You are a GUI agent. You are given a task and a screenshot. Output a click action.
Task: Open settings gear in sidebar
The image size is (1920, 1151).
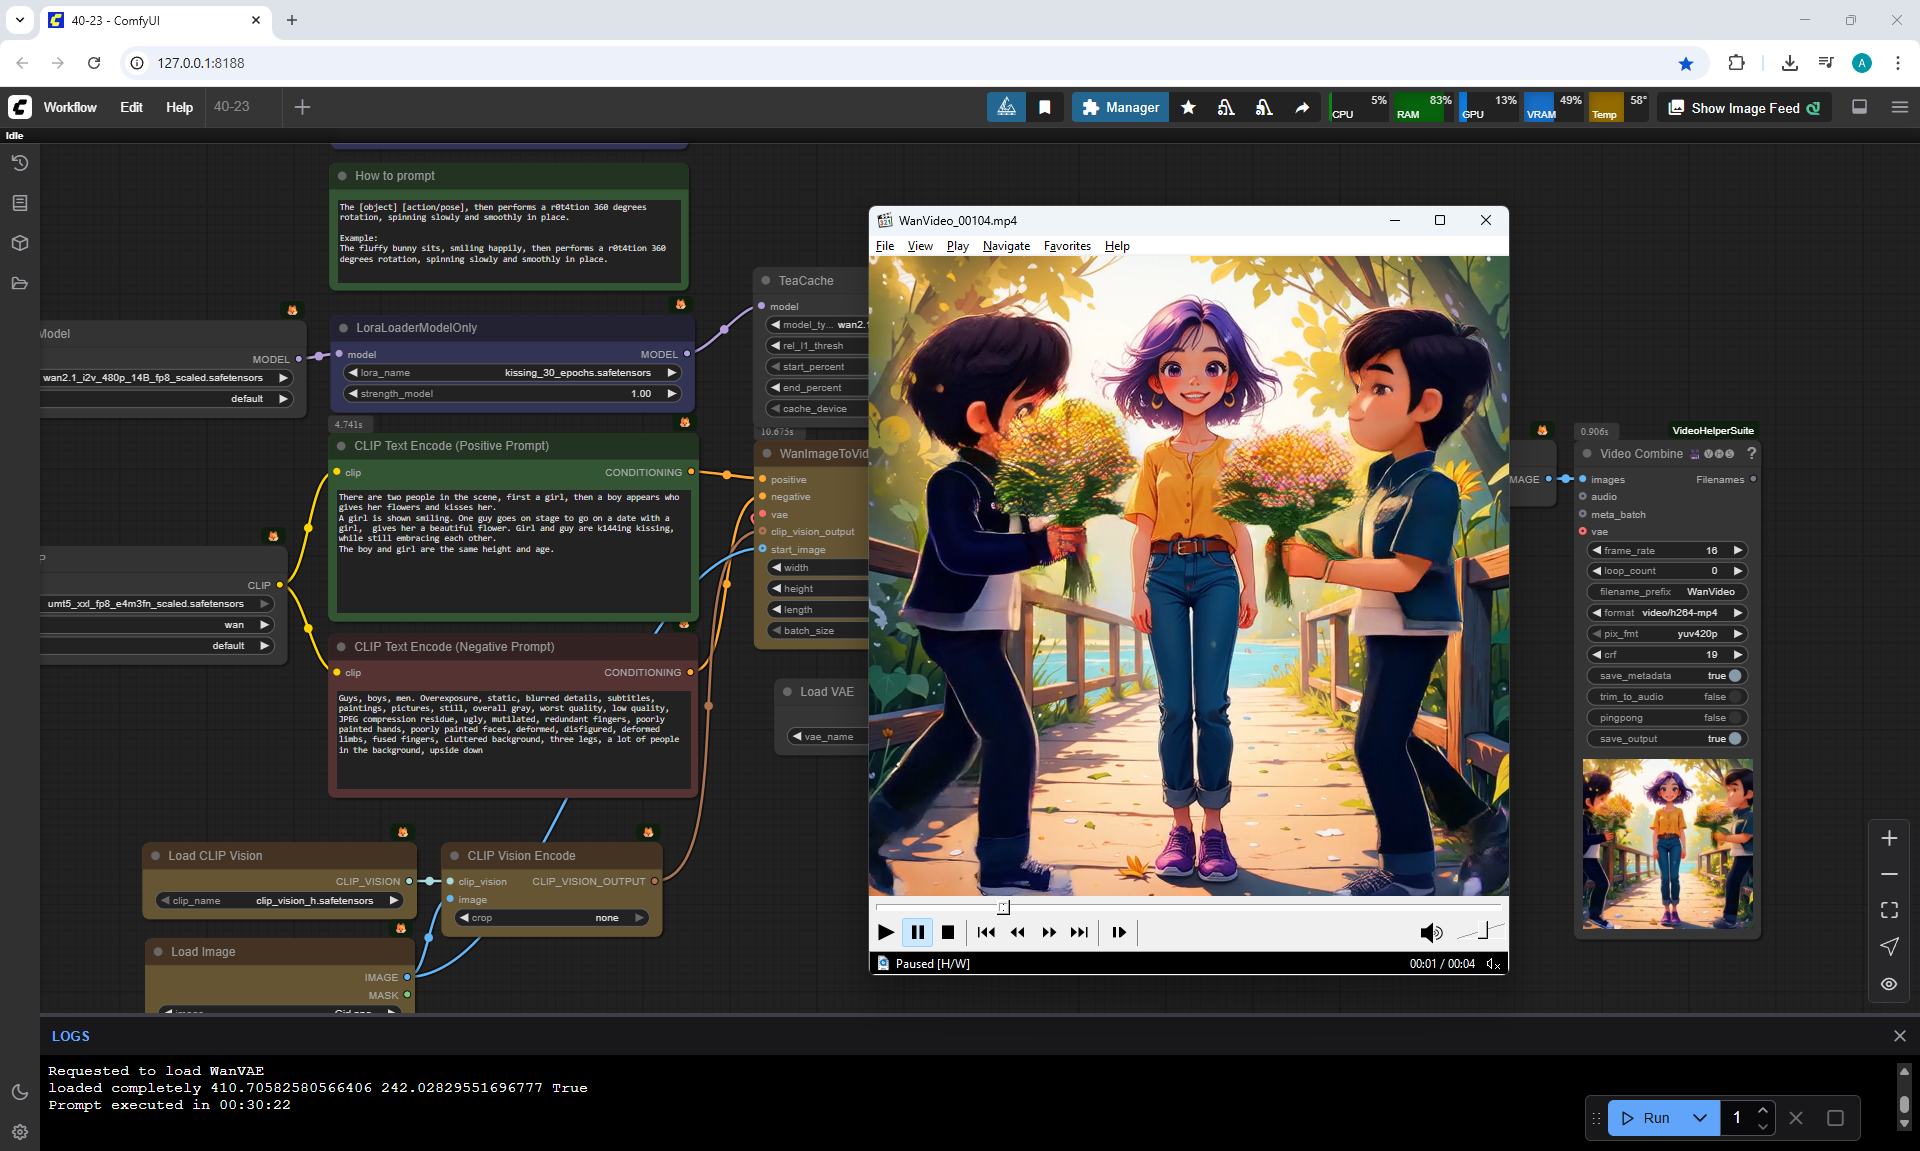point(19,1132)
